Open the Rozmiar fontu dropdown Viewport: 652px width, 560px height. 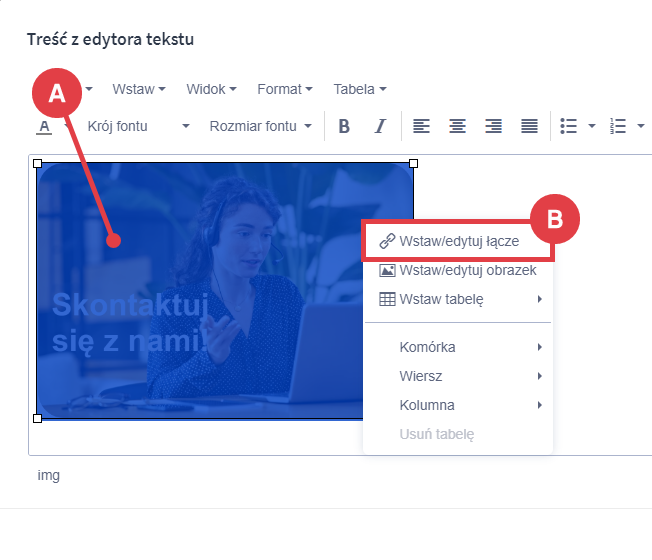coord(260,126)
